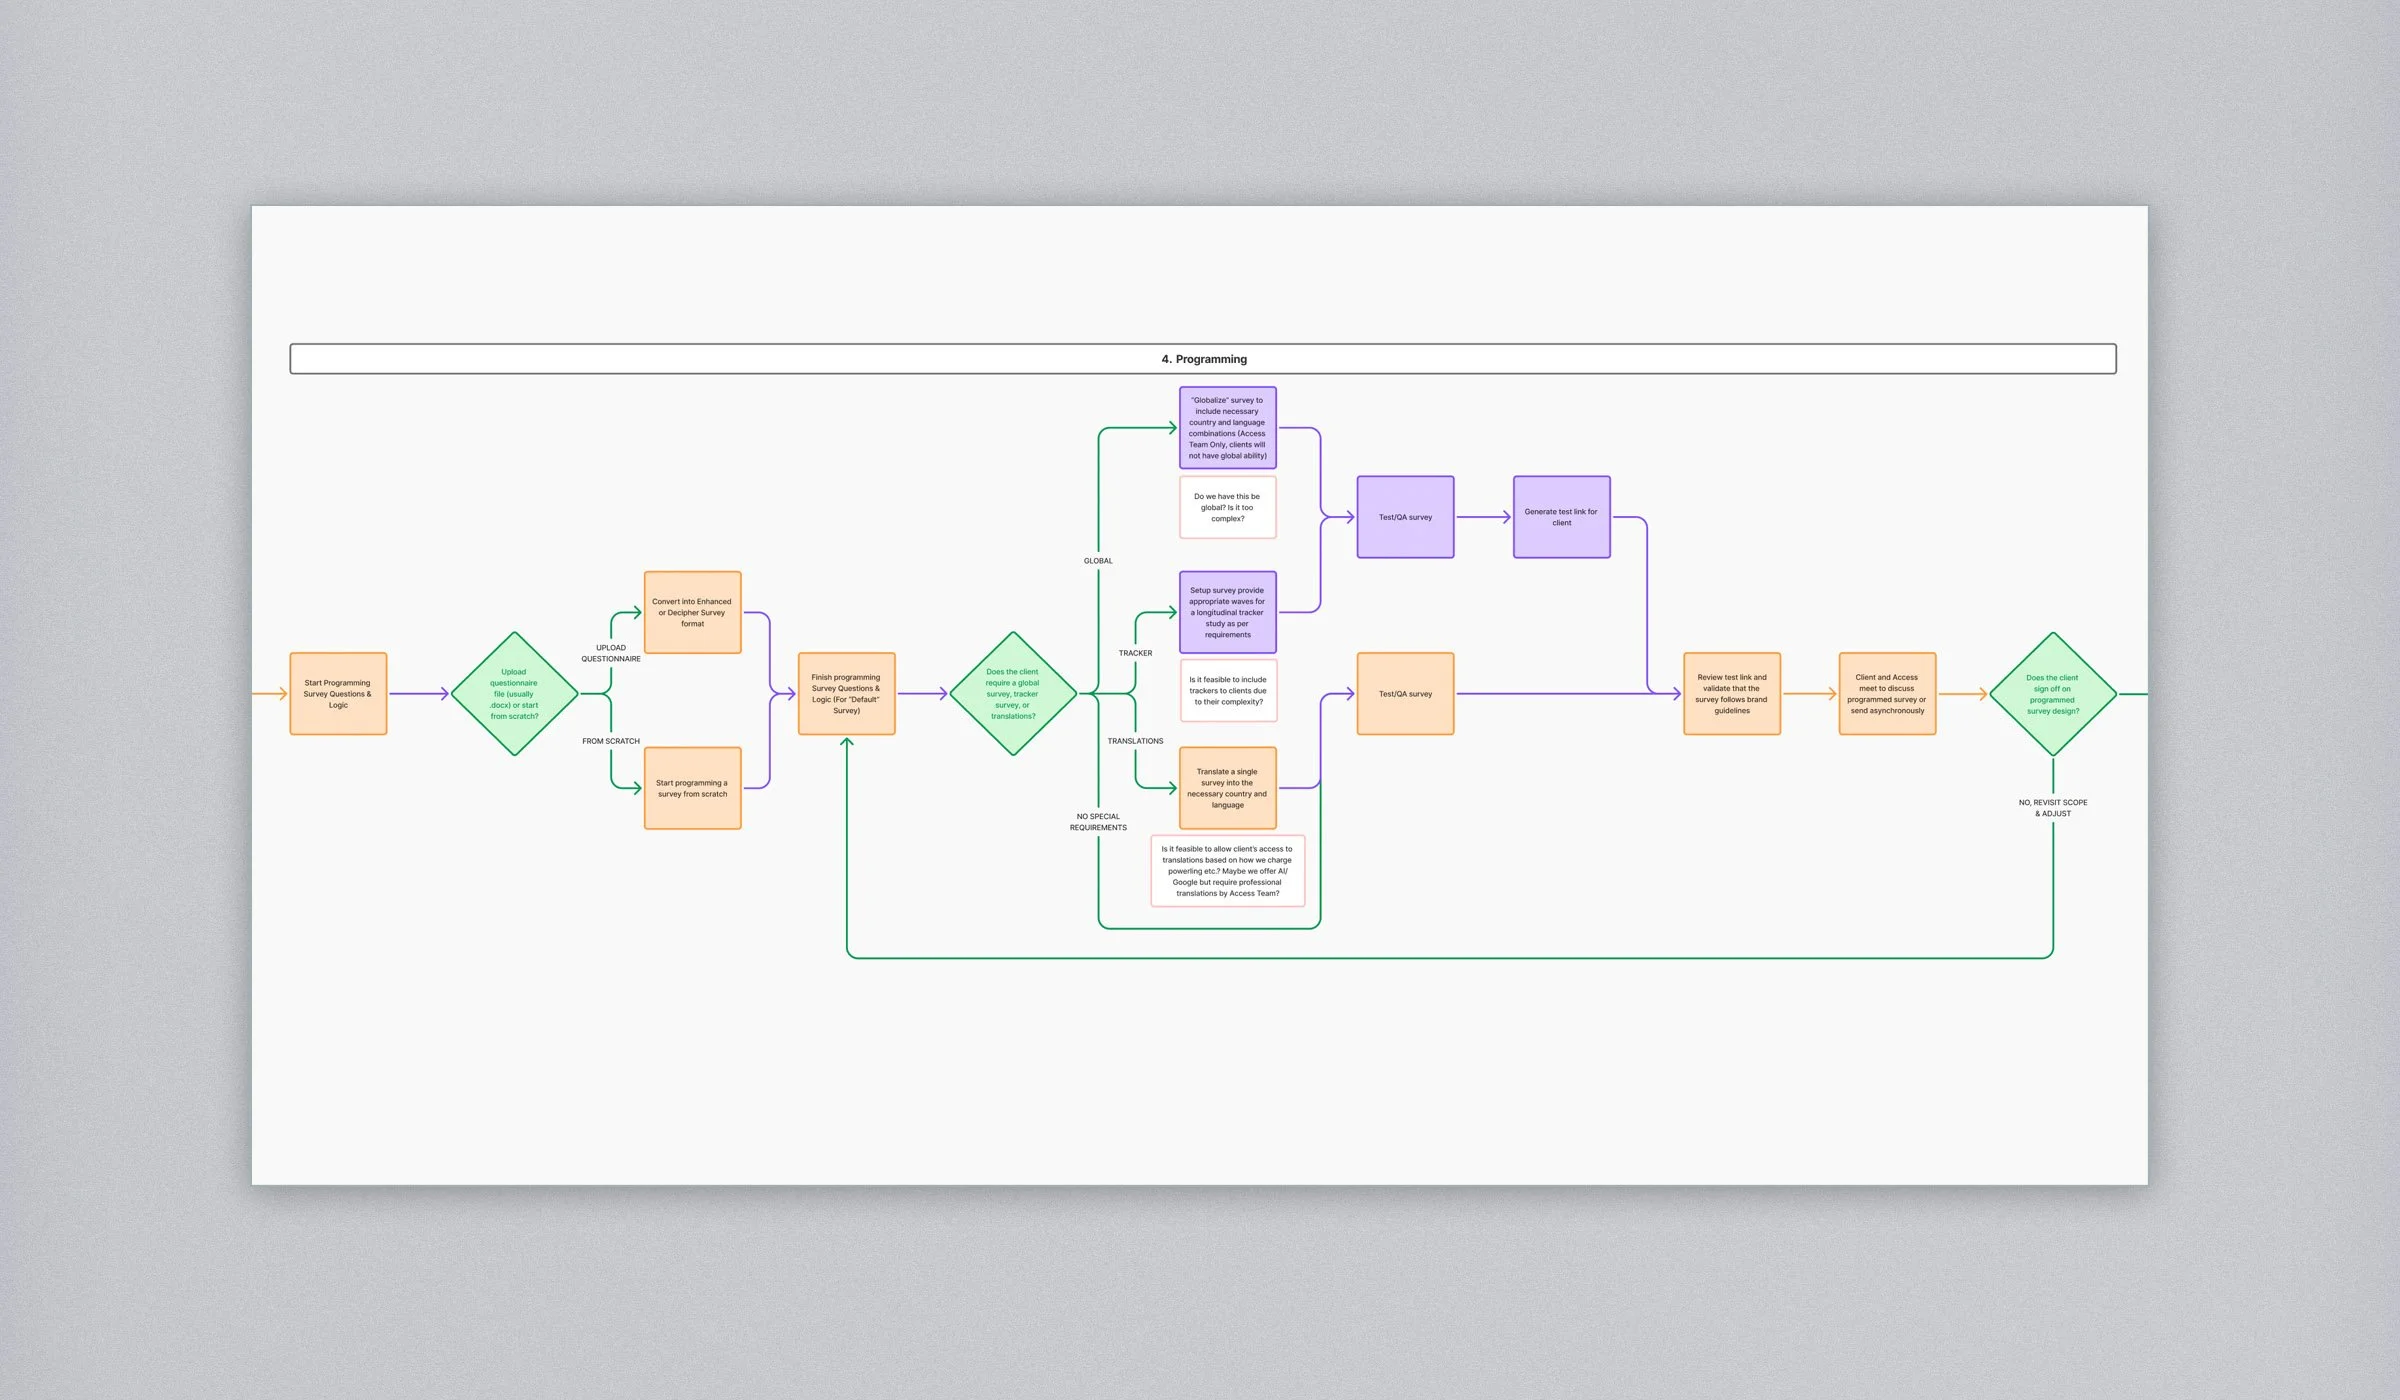Select the 'Client and Access meet to discuss' box

[x=1888, y=694]
